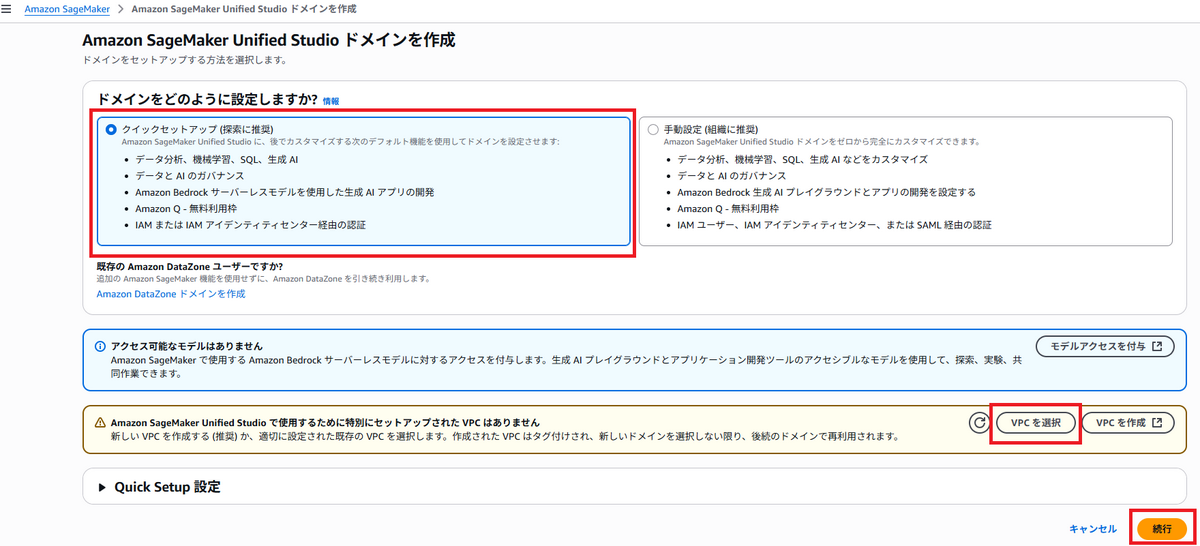Click the キャンセル button
This screenshot has height=546, width=1200.
tap(1093, 529)
